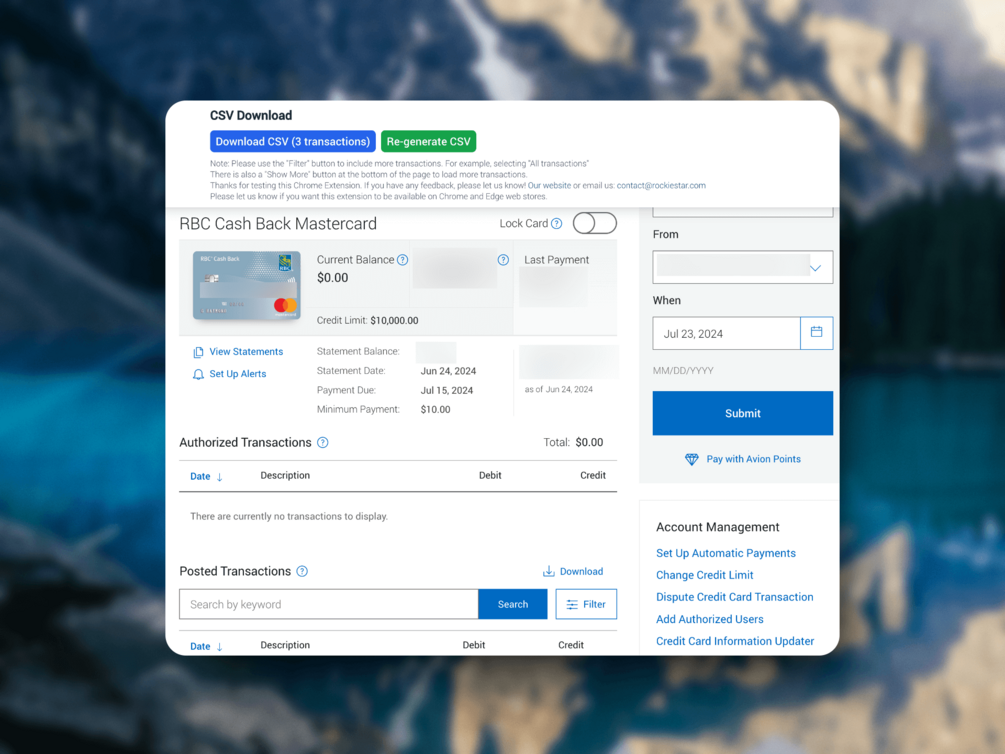Click the Submit button

743,414
